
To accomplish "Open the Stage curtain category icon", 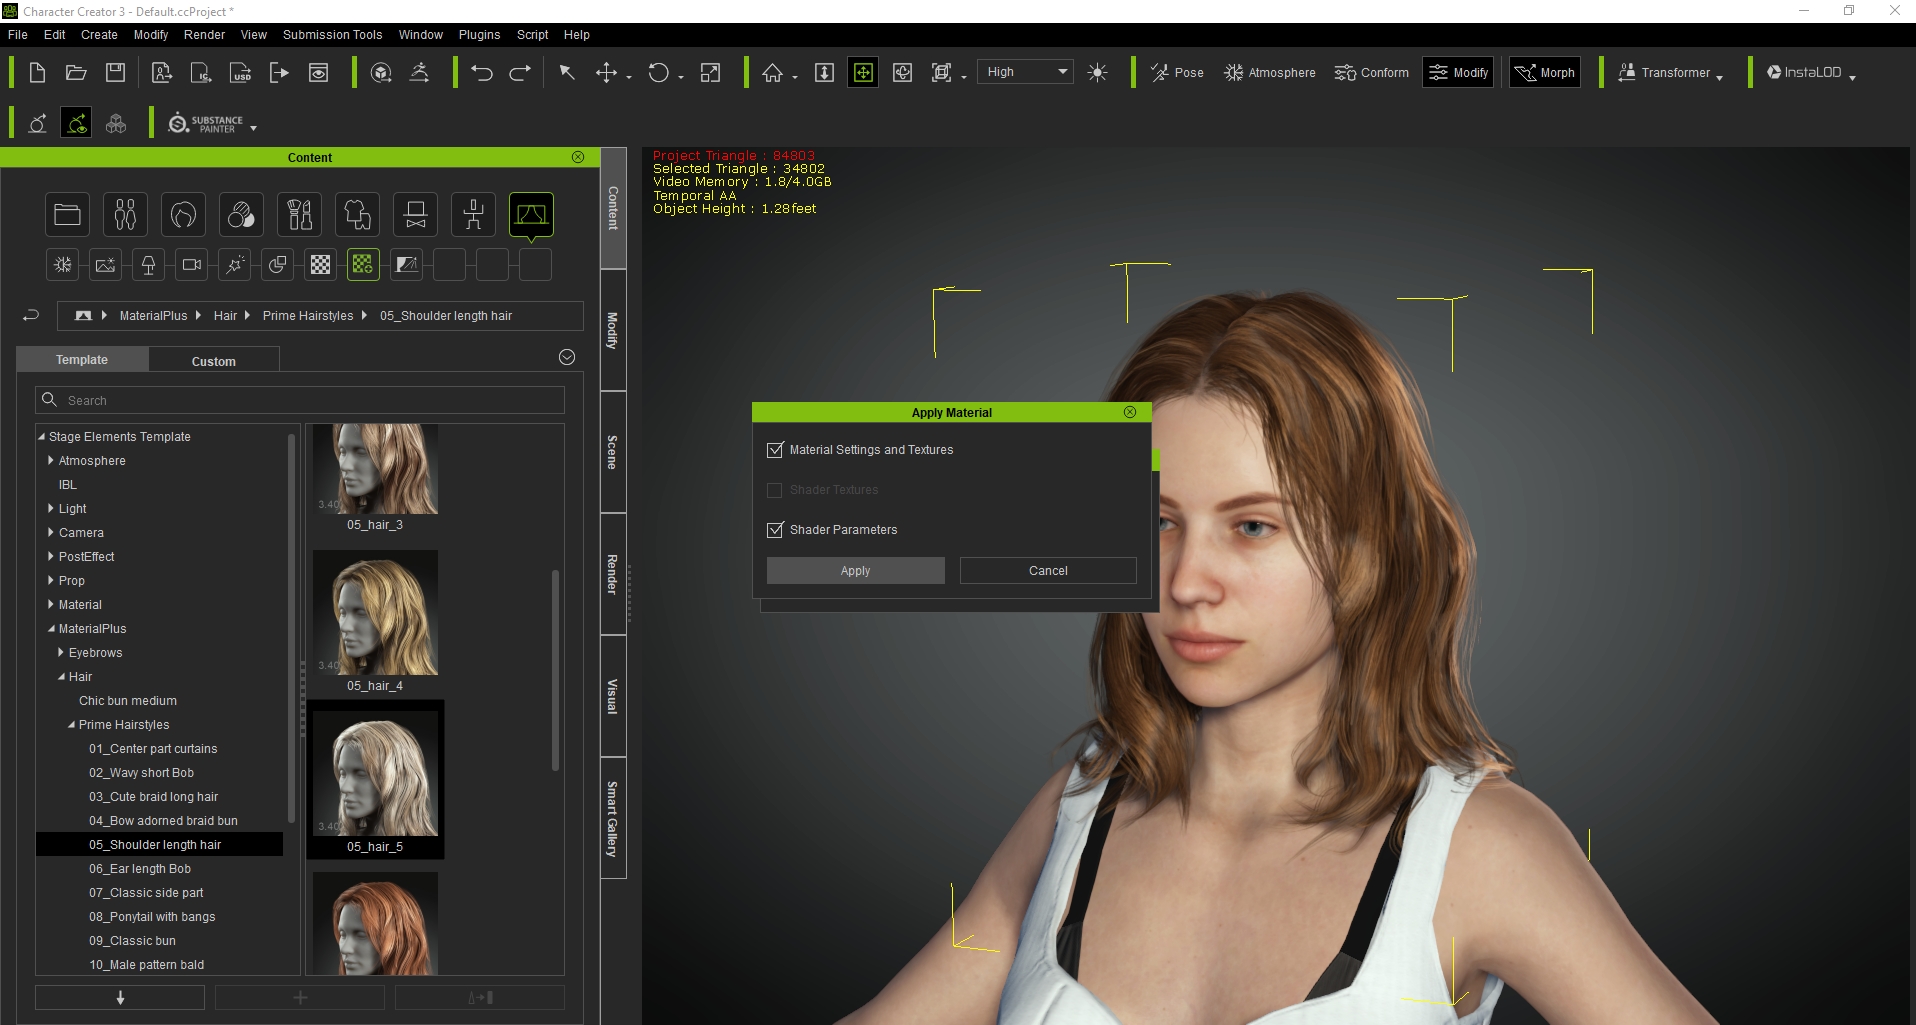I will 531,214.
